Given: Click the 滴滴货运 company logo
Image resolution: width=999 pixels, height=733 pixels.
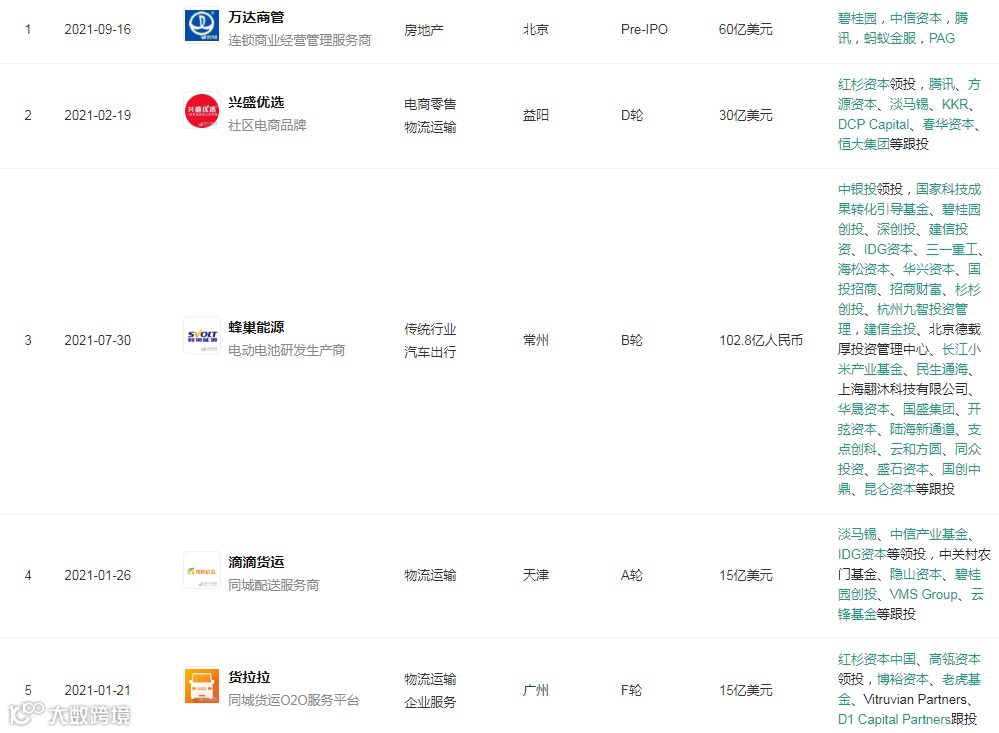Looking at the screenshot, I should click(x=202, y=570).
